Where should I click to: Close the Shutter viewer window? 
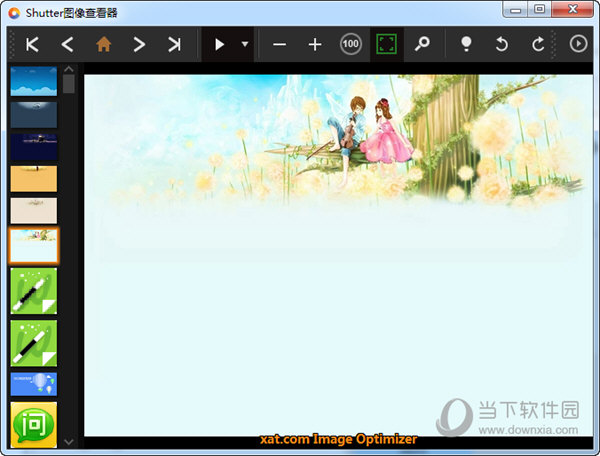572,9
